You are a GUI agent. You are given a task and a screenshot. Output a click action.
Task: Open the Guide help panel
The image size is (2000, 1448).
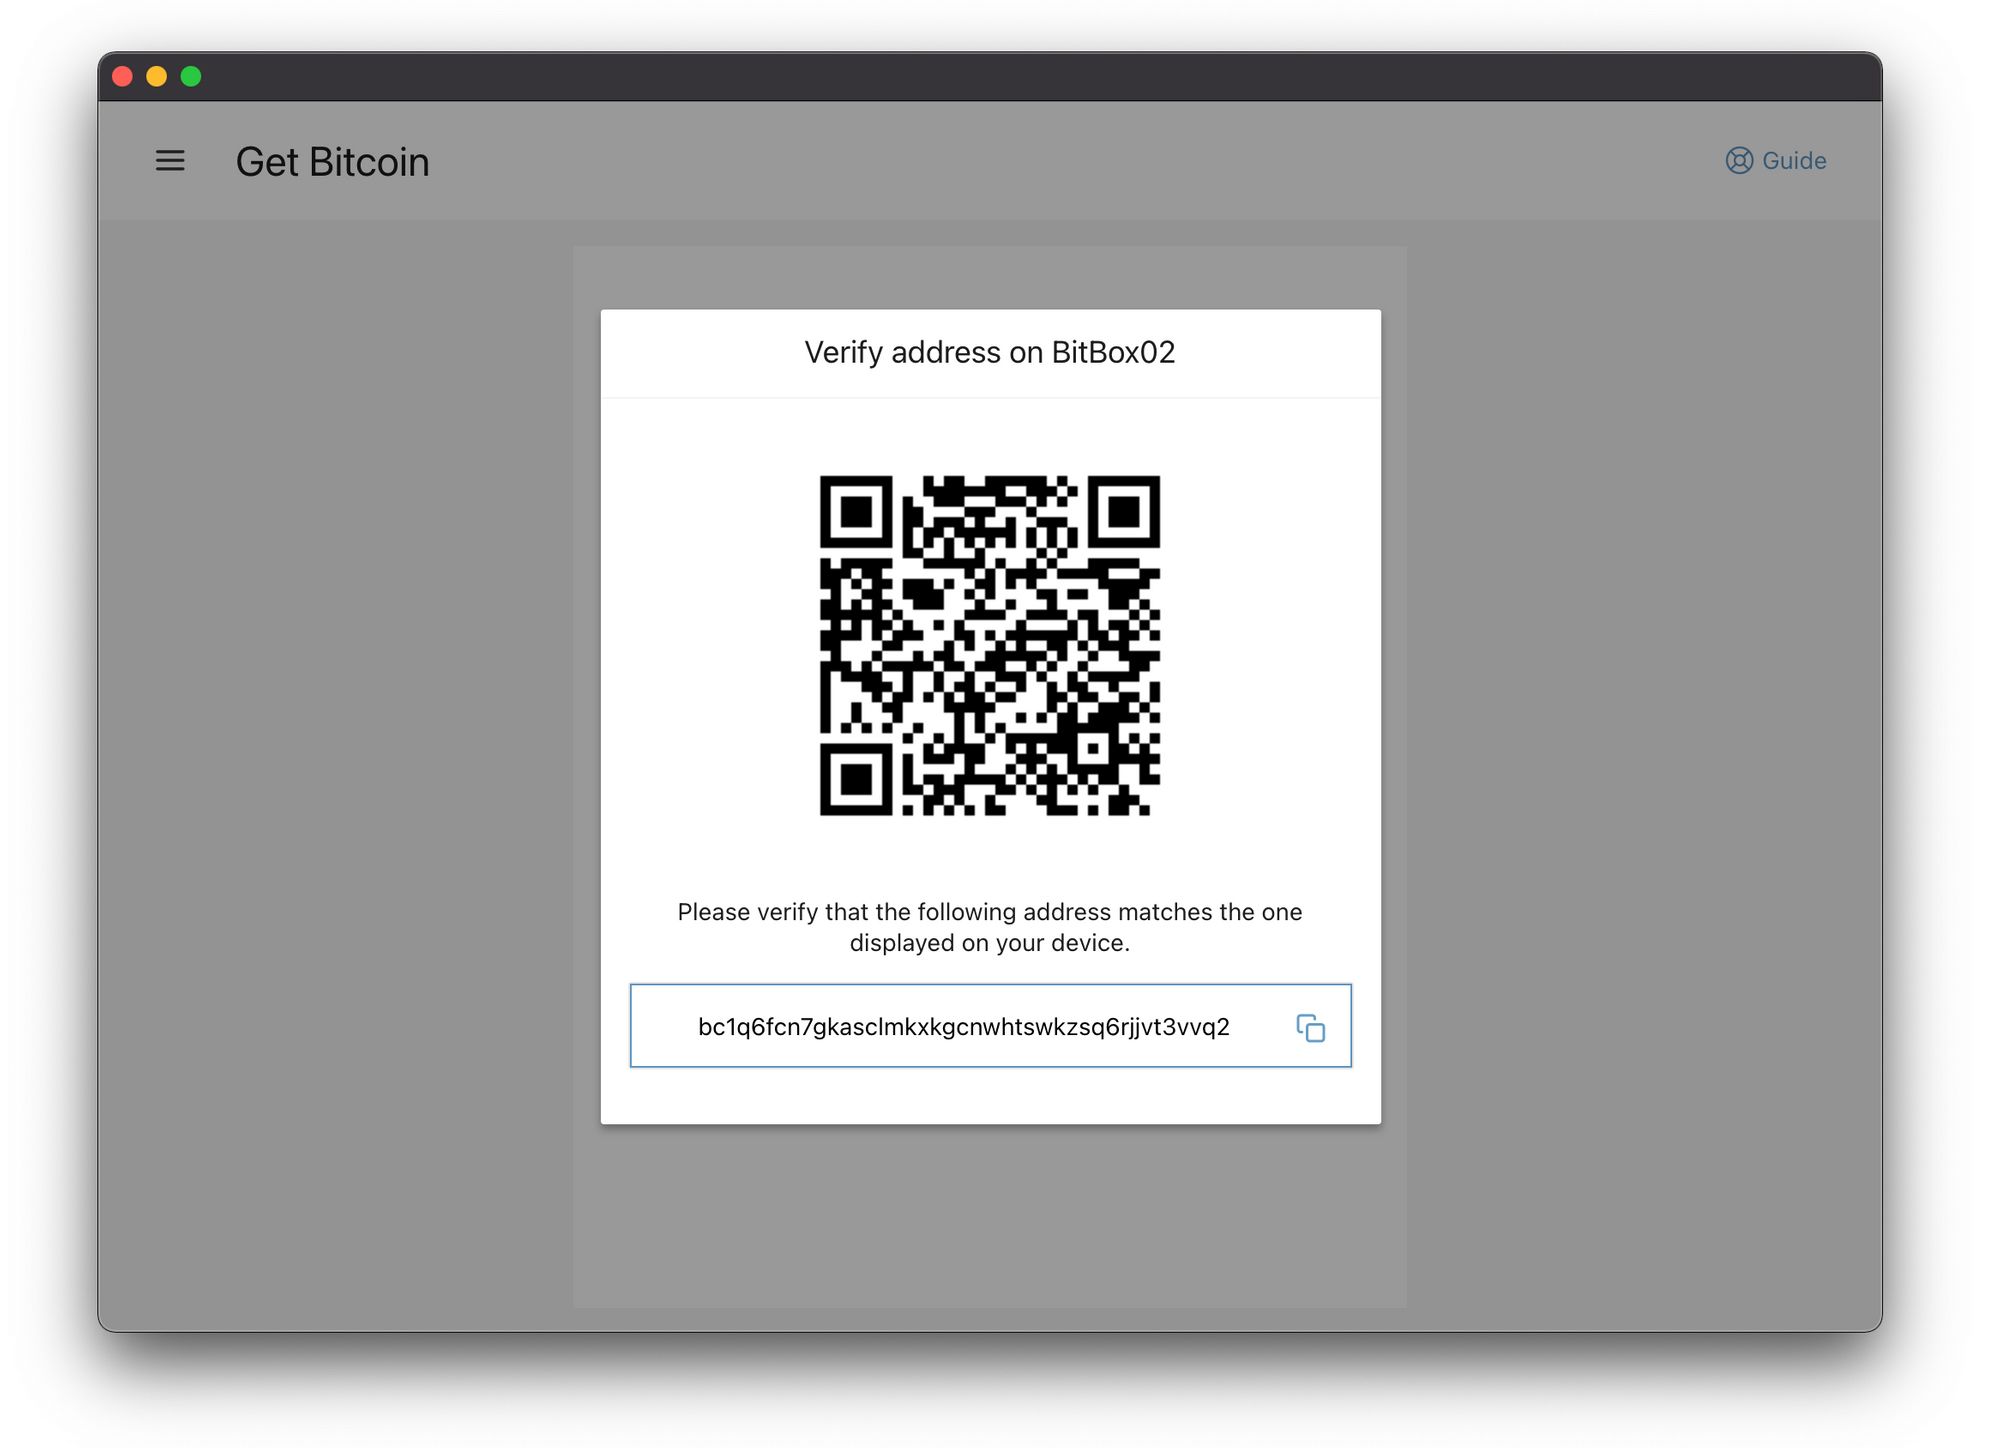[x=1775, y=161]
